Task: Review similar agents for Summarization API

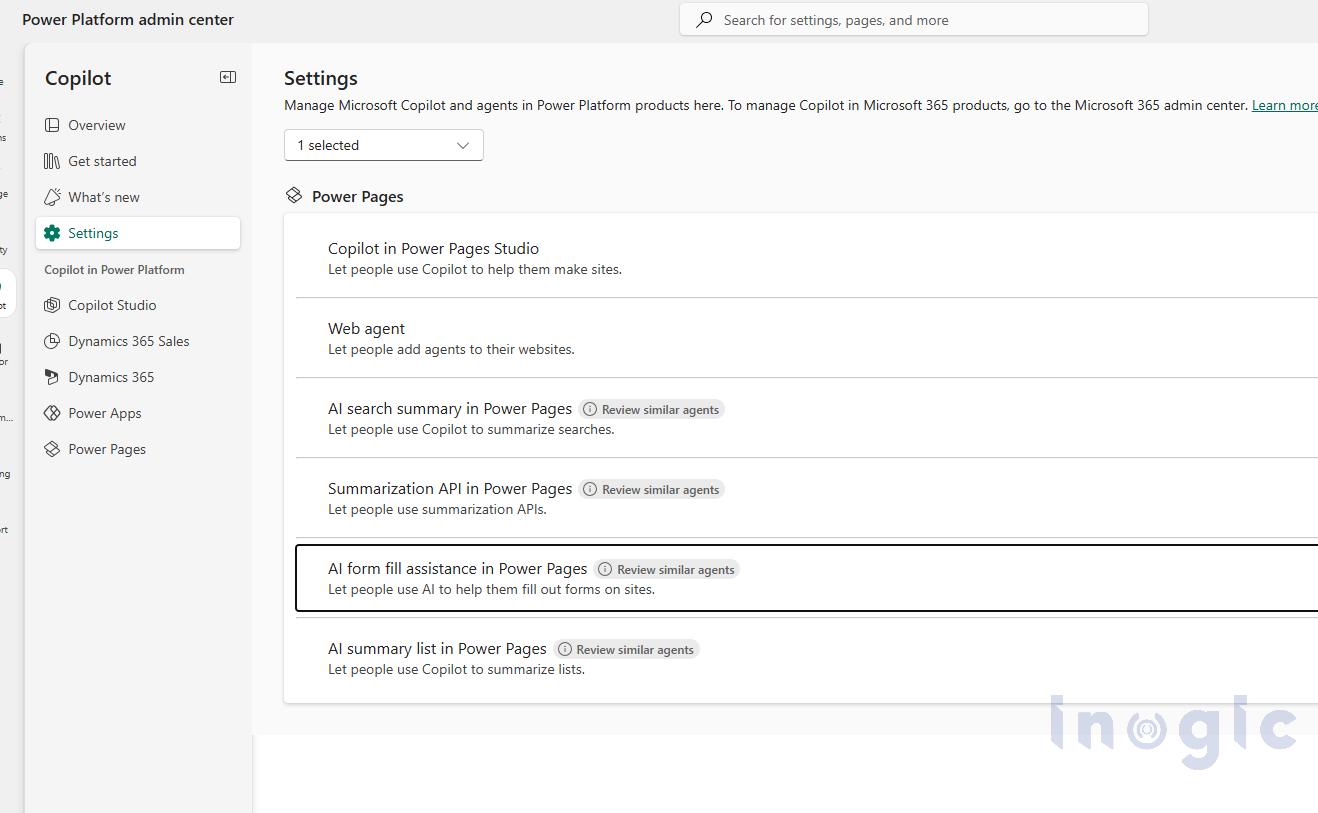Action: [651, 489]
